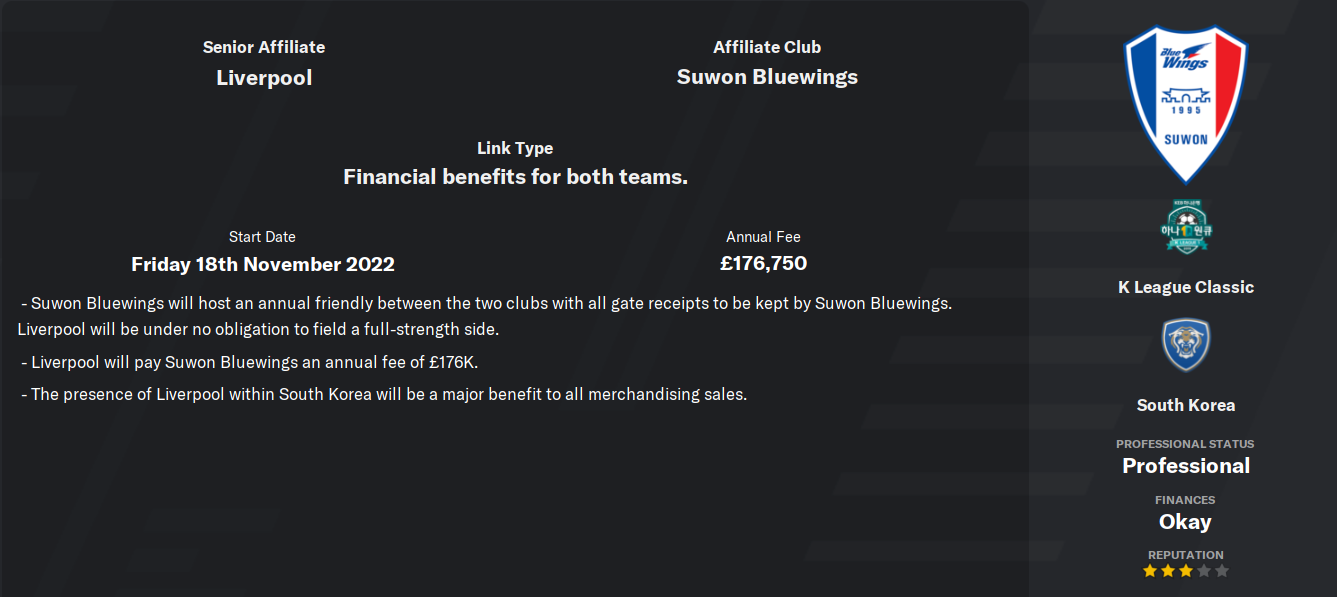Click the Professional status value
This screenshot has height=597, width=1337.
point(1186,466)
